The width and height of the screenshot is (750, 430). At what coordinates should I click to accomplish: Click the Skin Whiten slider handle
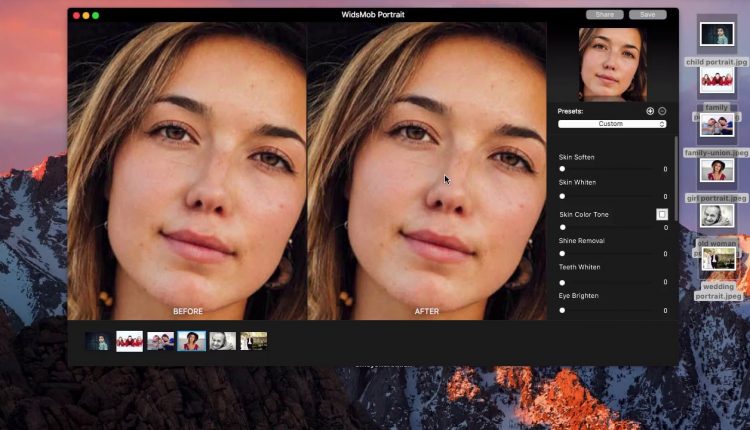click(x=562, y=196)
